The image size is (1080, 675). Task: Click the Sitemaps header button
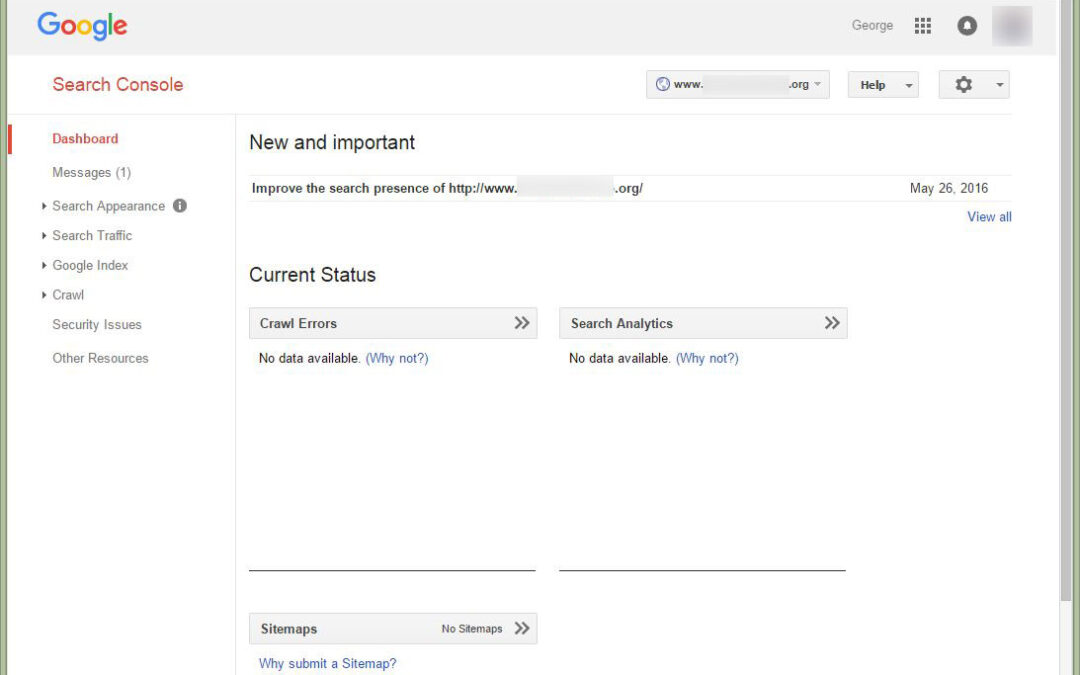pyautogui.click(x=393, y=628)
